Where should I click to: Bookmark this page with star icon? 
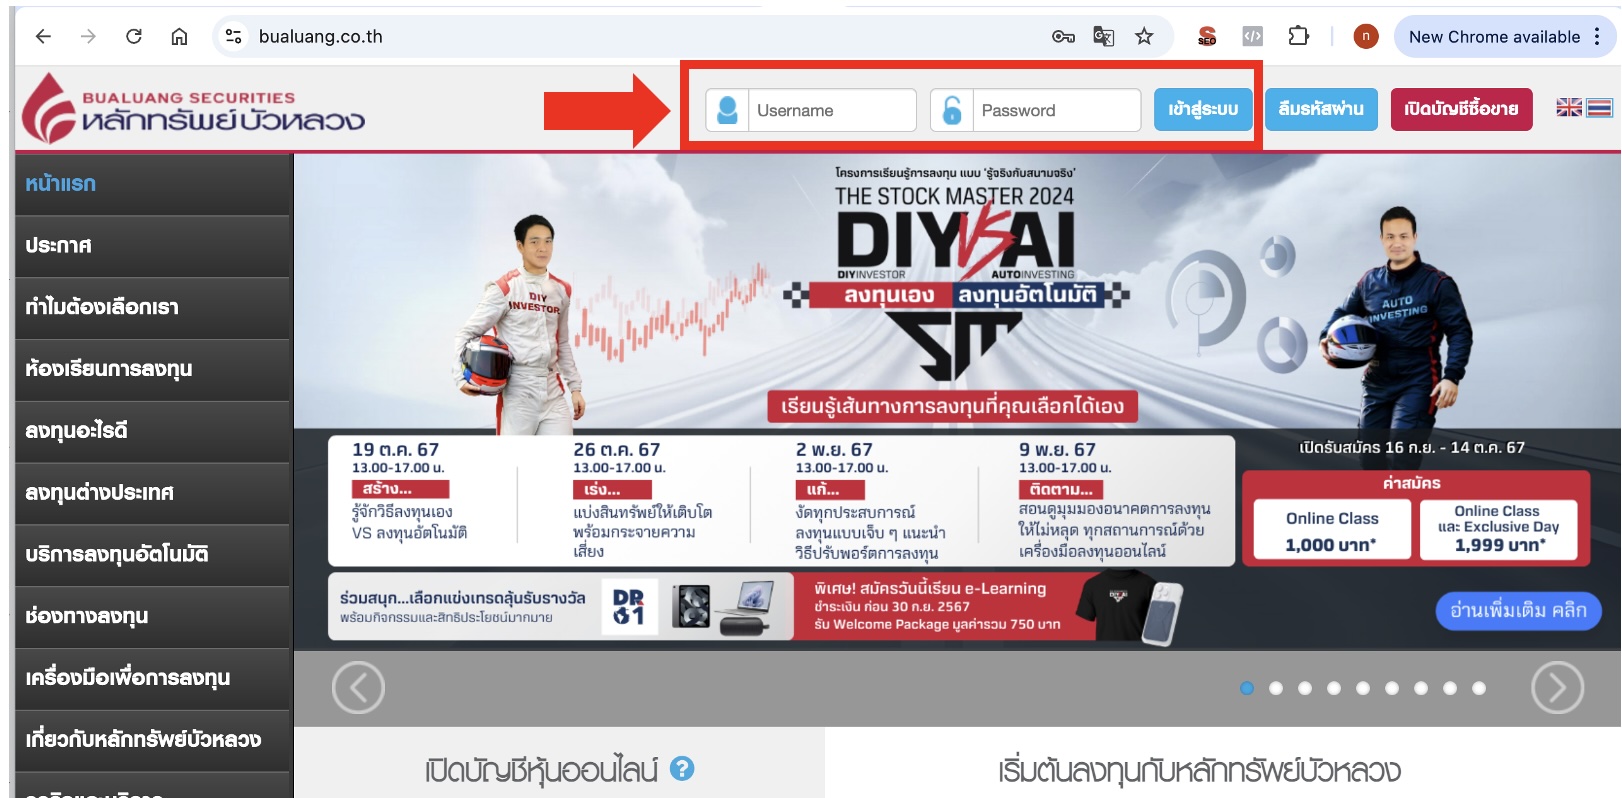1144,37
